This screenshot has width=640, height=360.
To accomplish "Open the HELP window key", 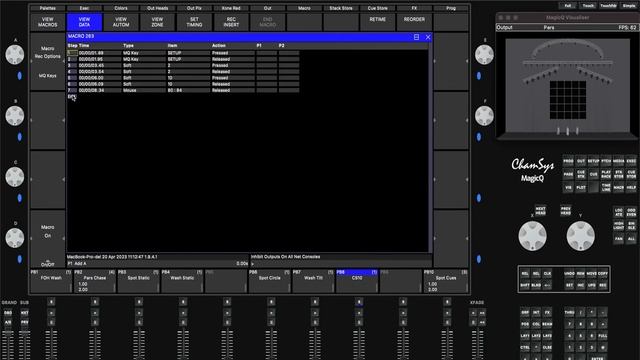I will 631,187.
